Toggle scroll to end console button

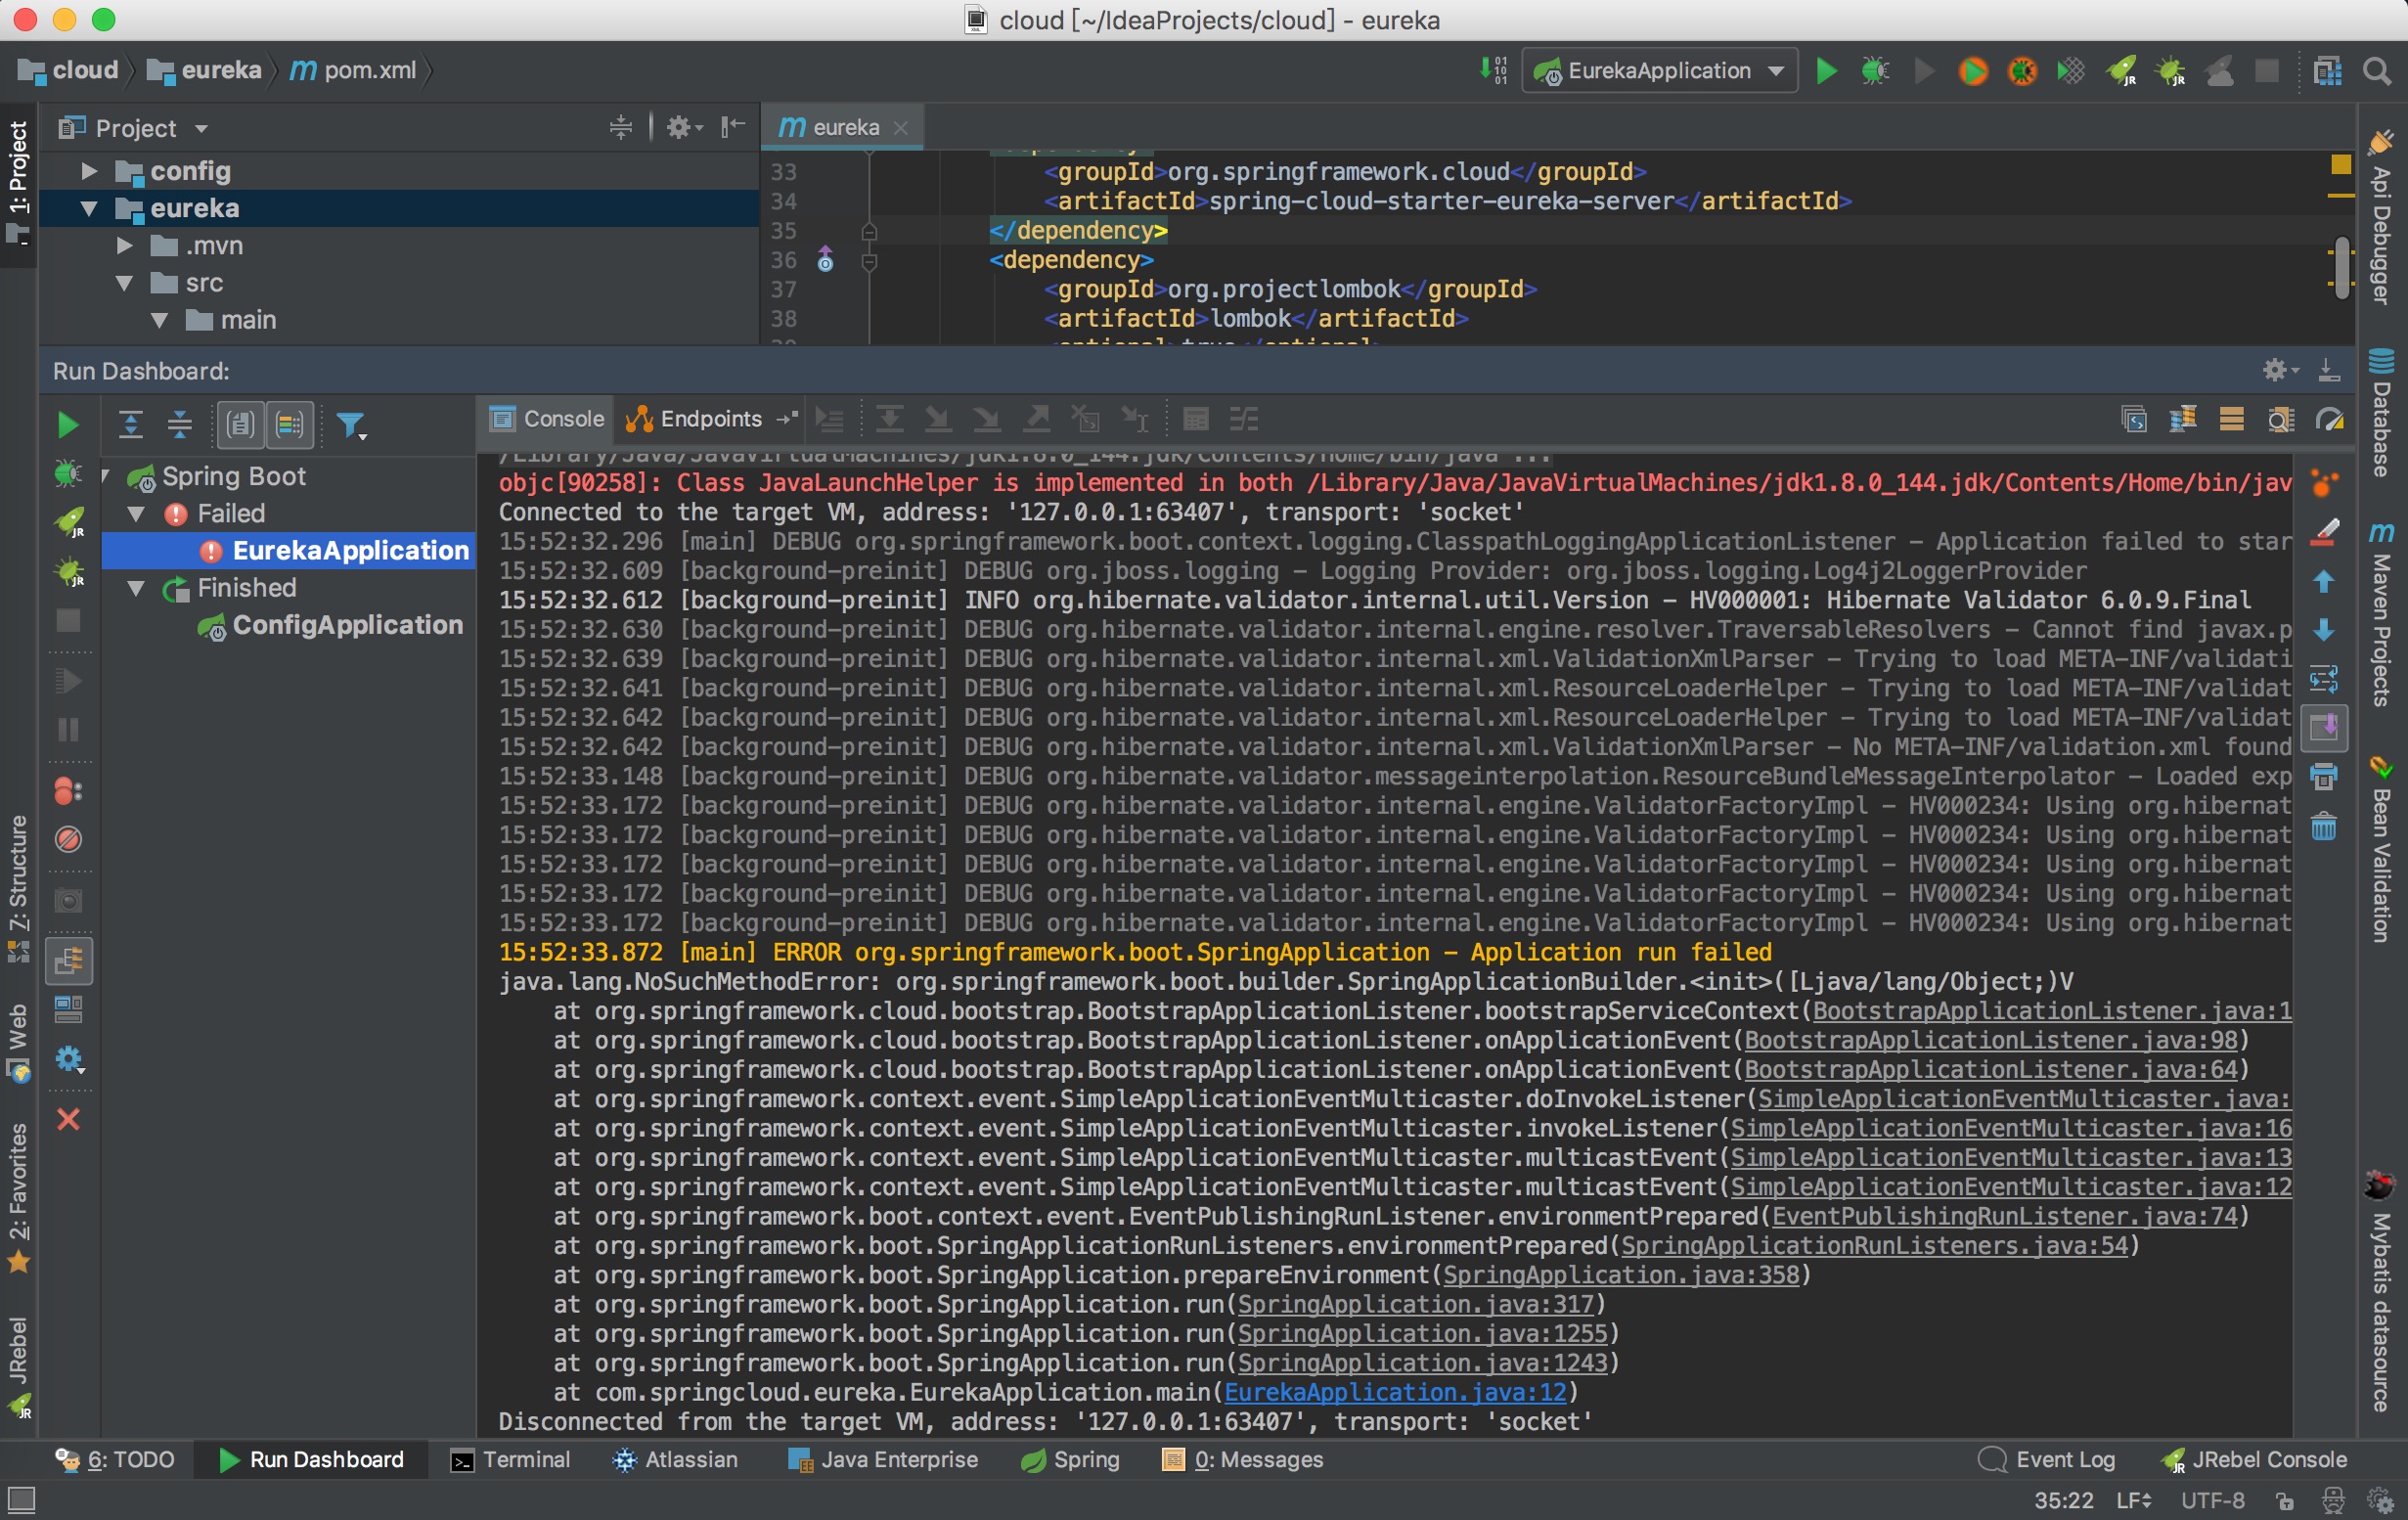point(2323,727)
